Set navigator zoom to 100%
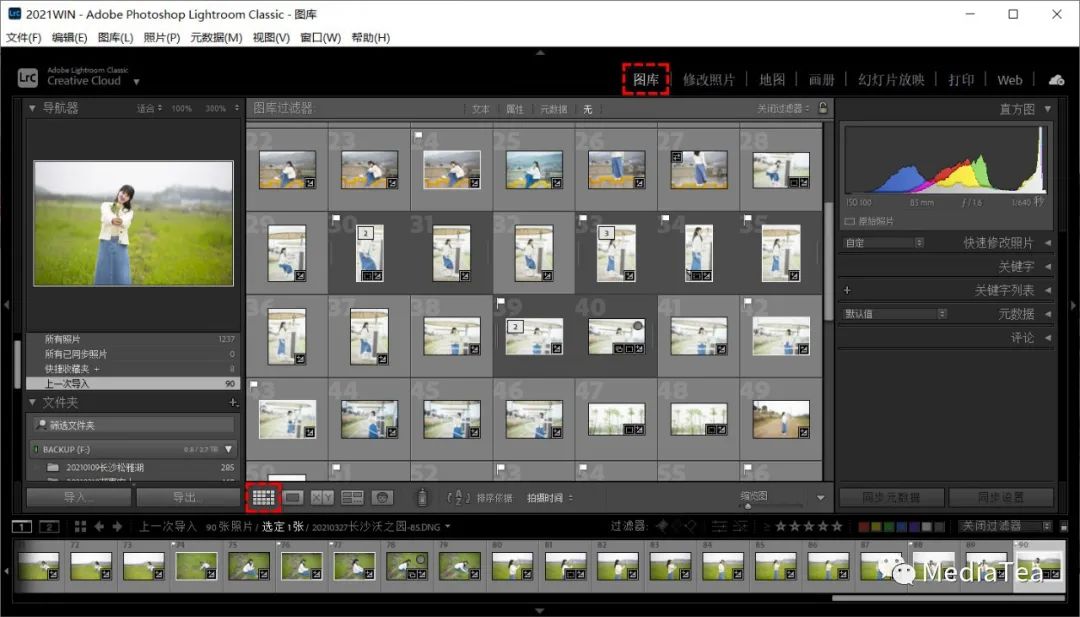Screen dimensions: 1080x617 coord(182,108)
